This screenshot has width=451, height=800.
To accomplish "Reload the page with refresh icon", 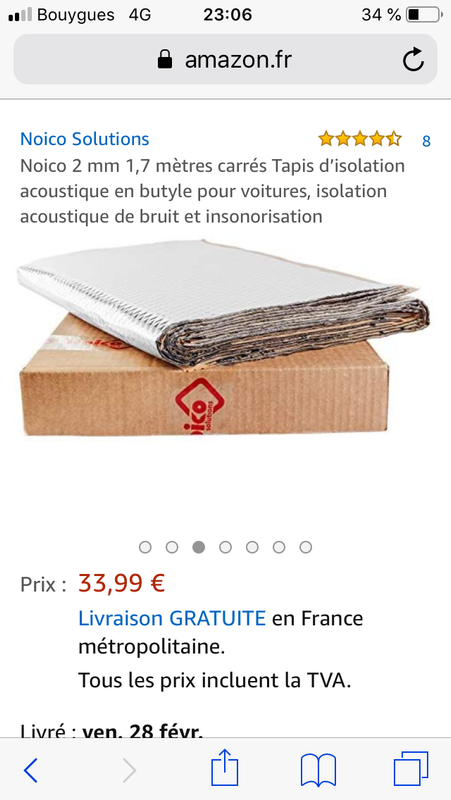I will (x=413, y=60).
